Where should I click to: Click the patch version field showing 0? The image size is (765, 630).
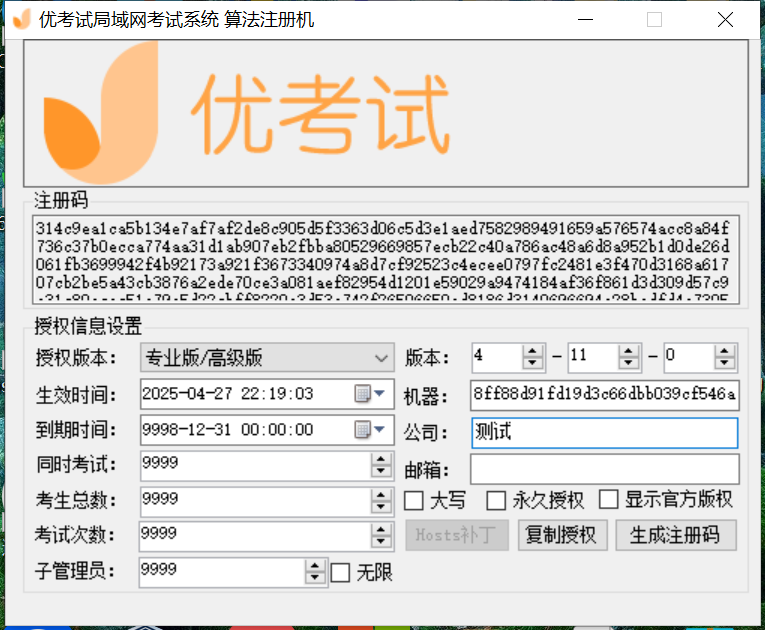(x=689, y=357)
